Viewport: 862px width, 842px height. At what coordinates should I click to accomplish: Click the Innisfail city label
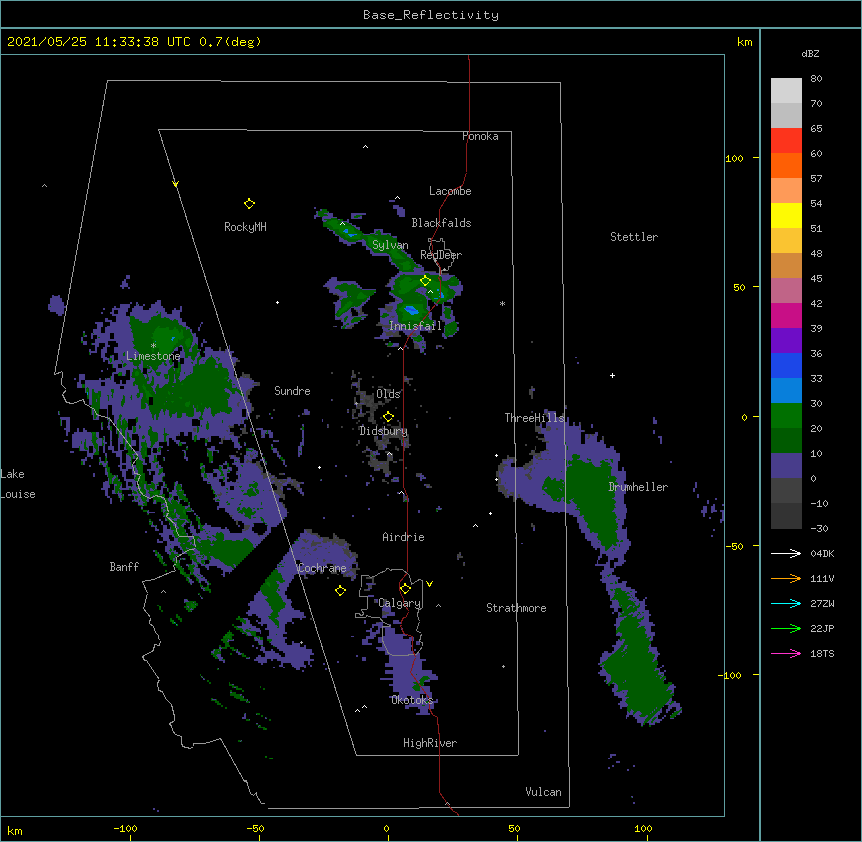[415, 326]
